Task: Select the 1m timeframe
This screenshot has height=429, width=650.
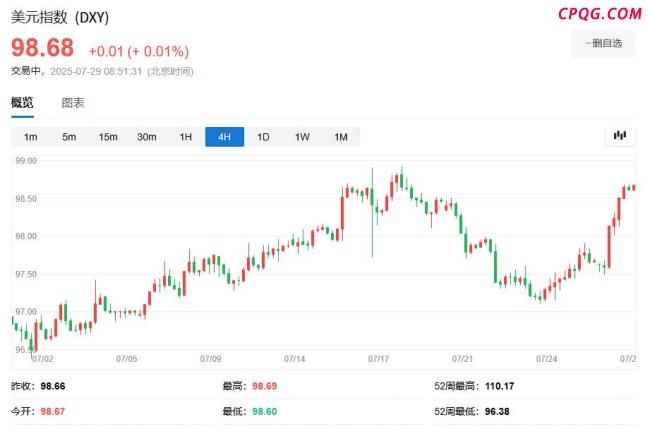Action: [x=30, y=137]
